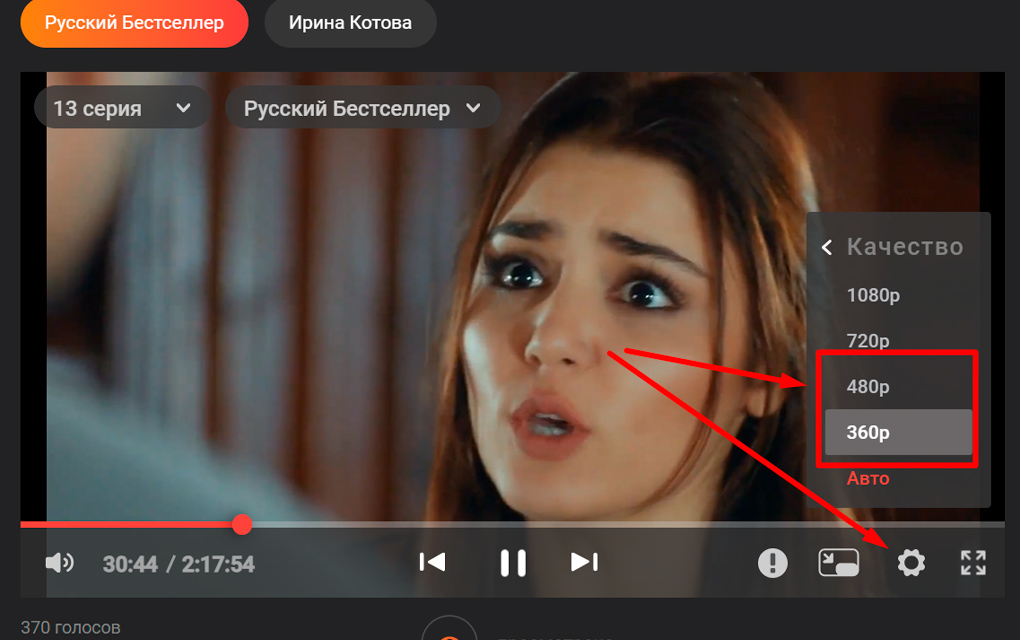Mute the video with the speaker icon
The image size is (1020, 640).
point(59,563)
